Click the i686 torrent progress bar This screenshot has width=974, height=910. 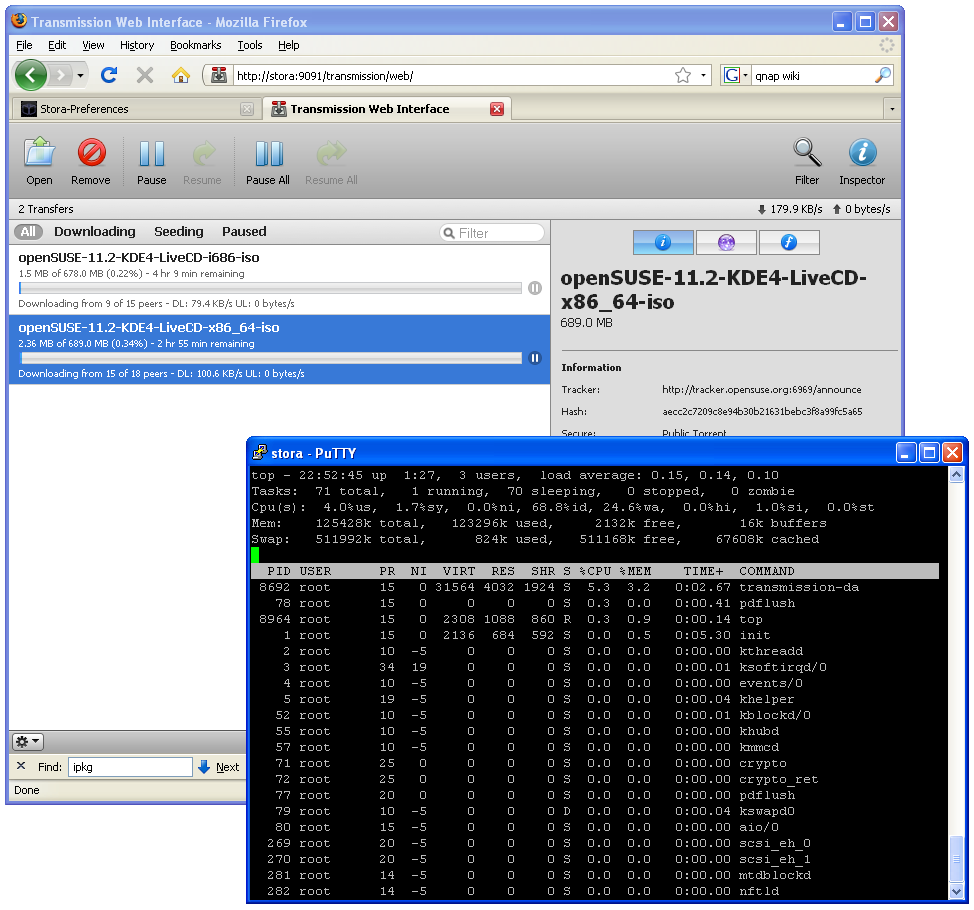270,288
